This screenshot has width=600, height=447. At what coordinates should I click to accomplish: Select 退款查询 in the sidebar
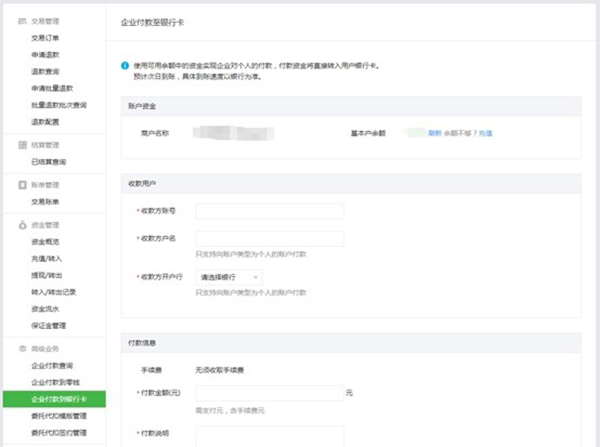(46, 71)
